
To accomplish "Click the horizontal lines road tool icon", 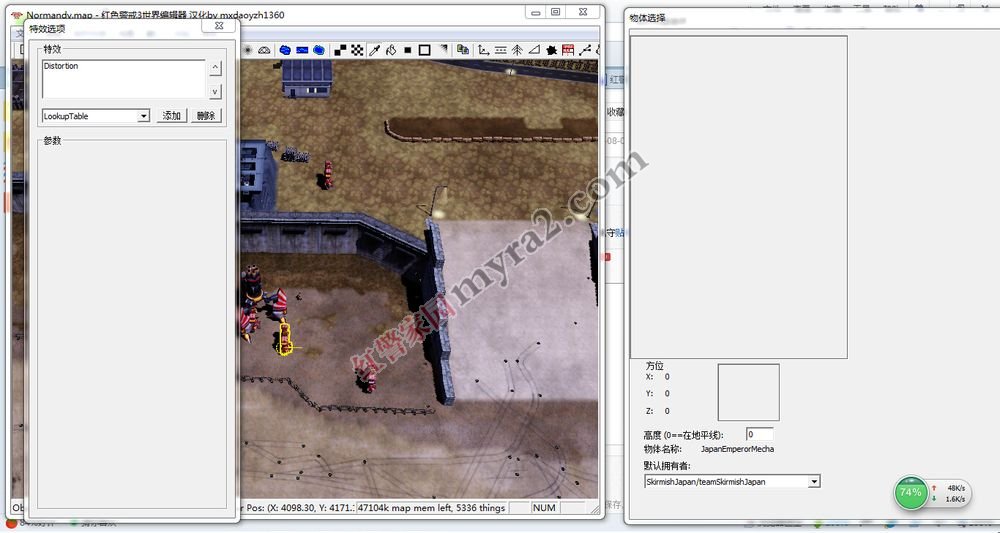I will (501, 50).
